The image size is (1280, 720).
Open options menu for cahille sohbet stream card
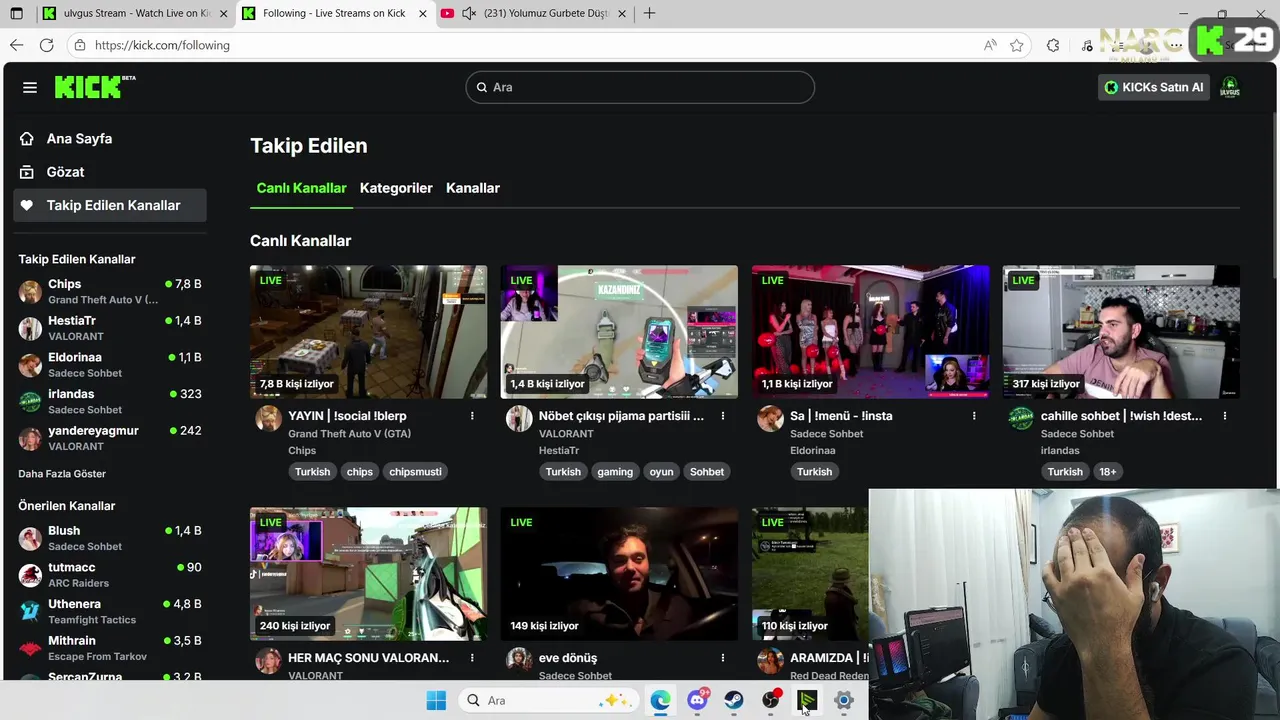(1224, 416)
